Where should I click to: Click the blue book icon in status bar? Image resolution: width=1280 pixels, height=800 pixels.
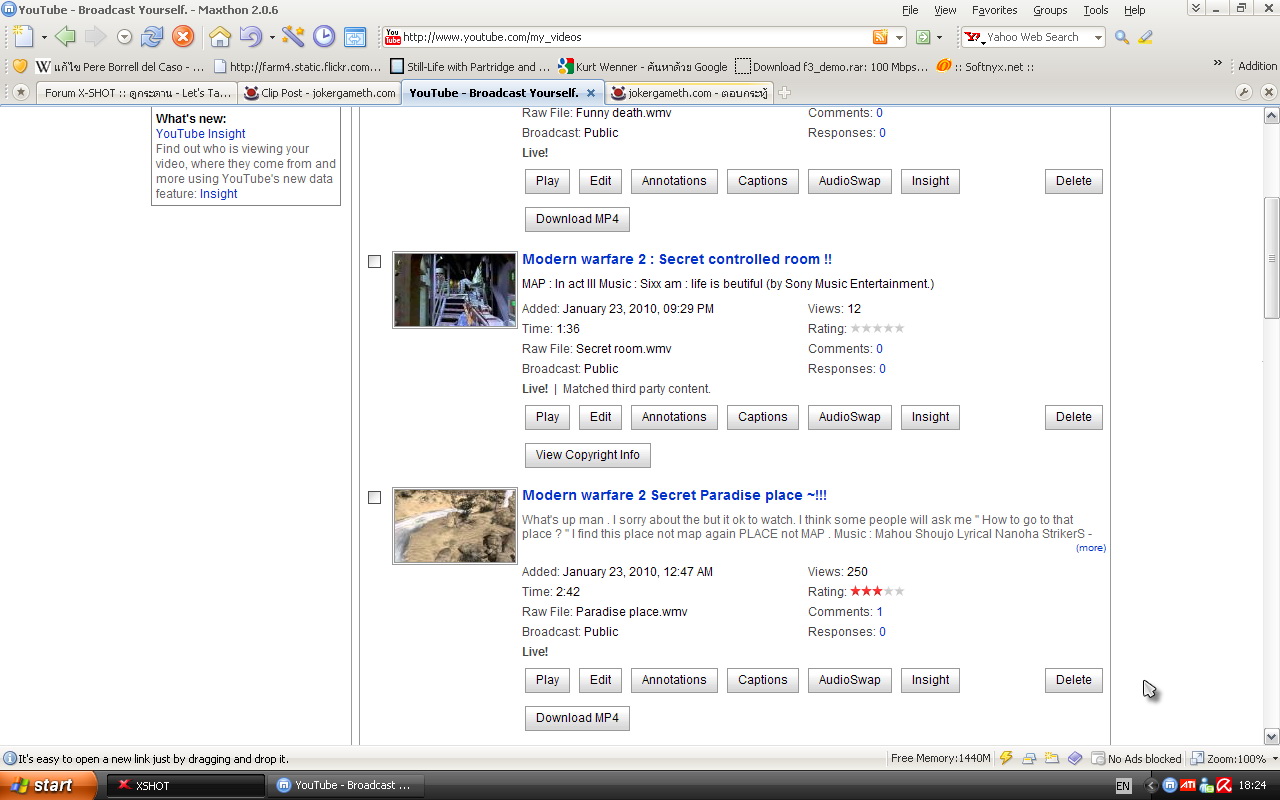point(1075,758)
